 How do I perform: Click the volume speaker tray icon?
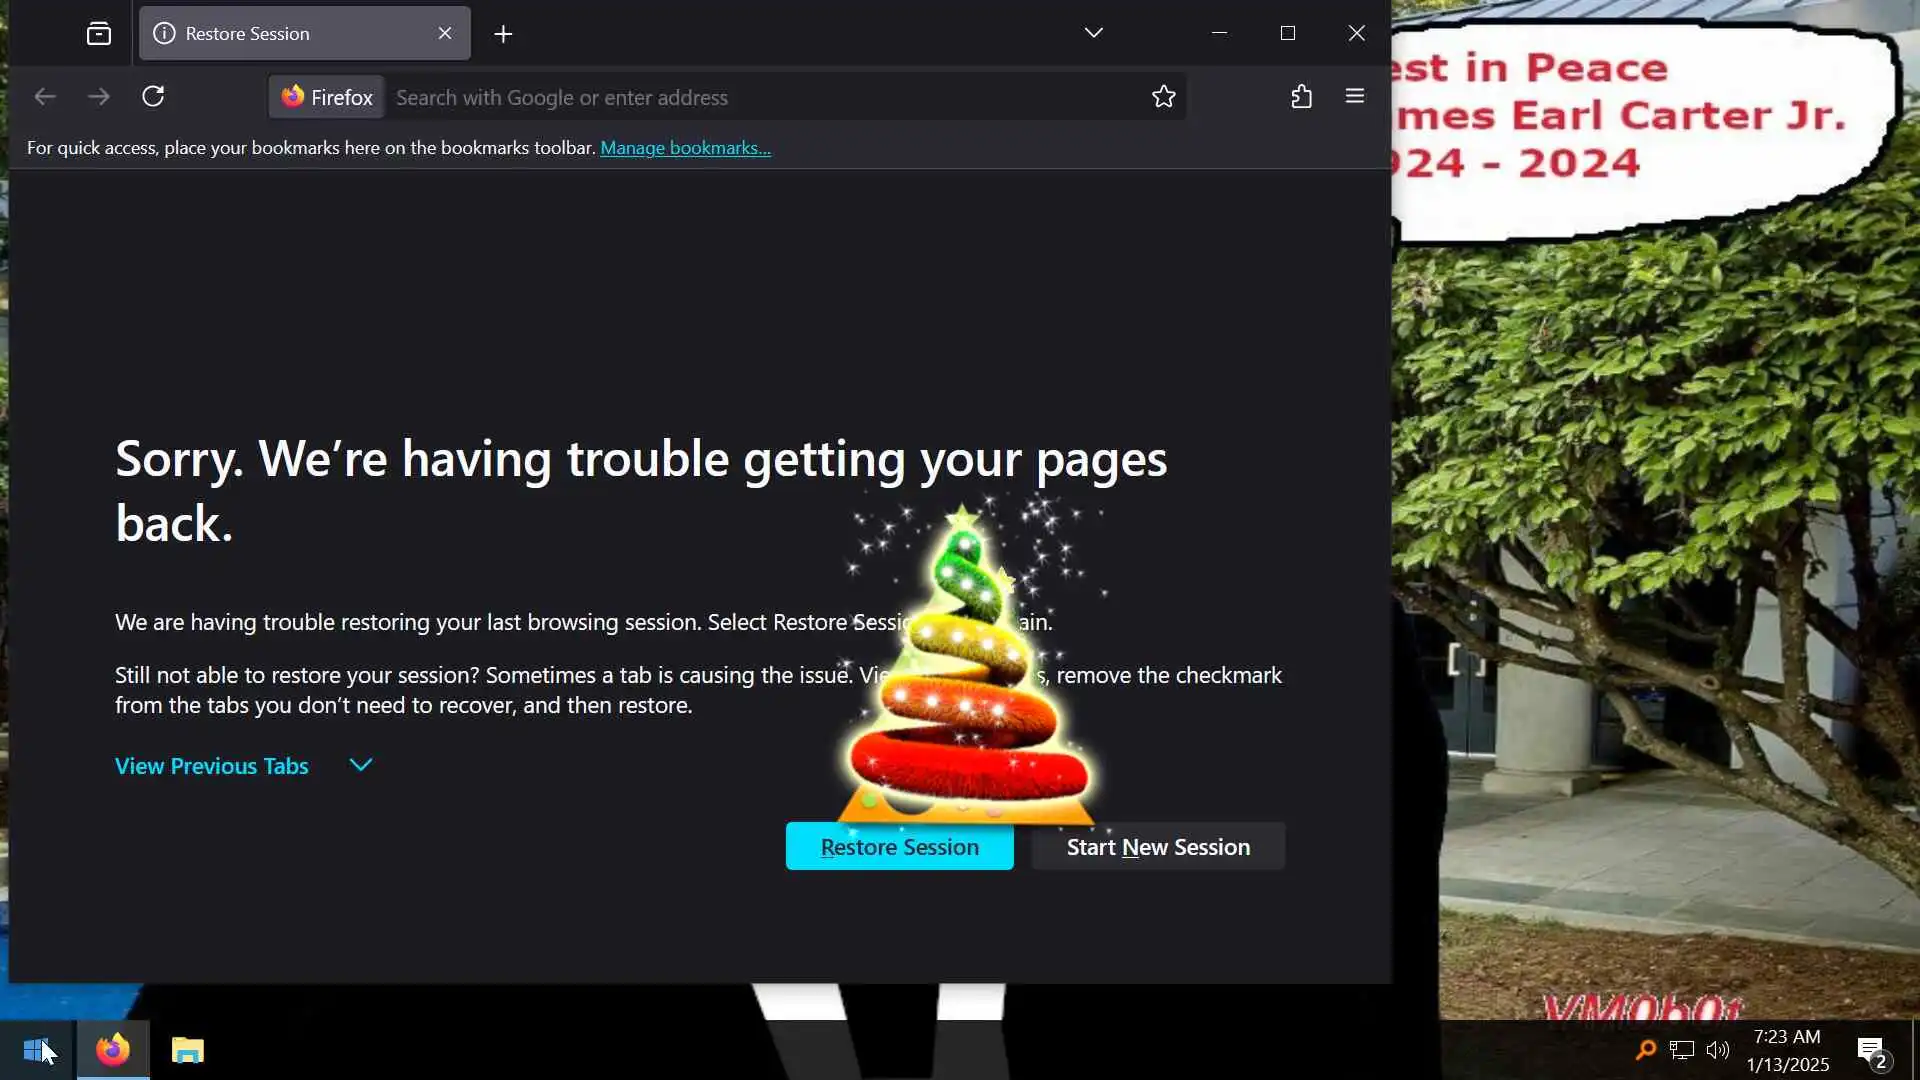point(1718,1050)
